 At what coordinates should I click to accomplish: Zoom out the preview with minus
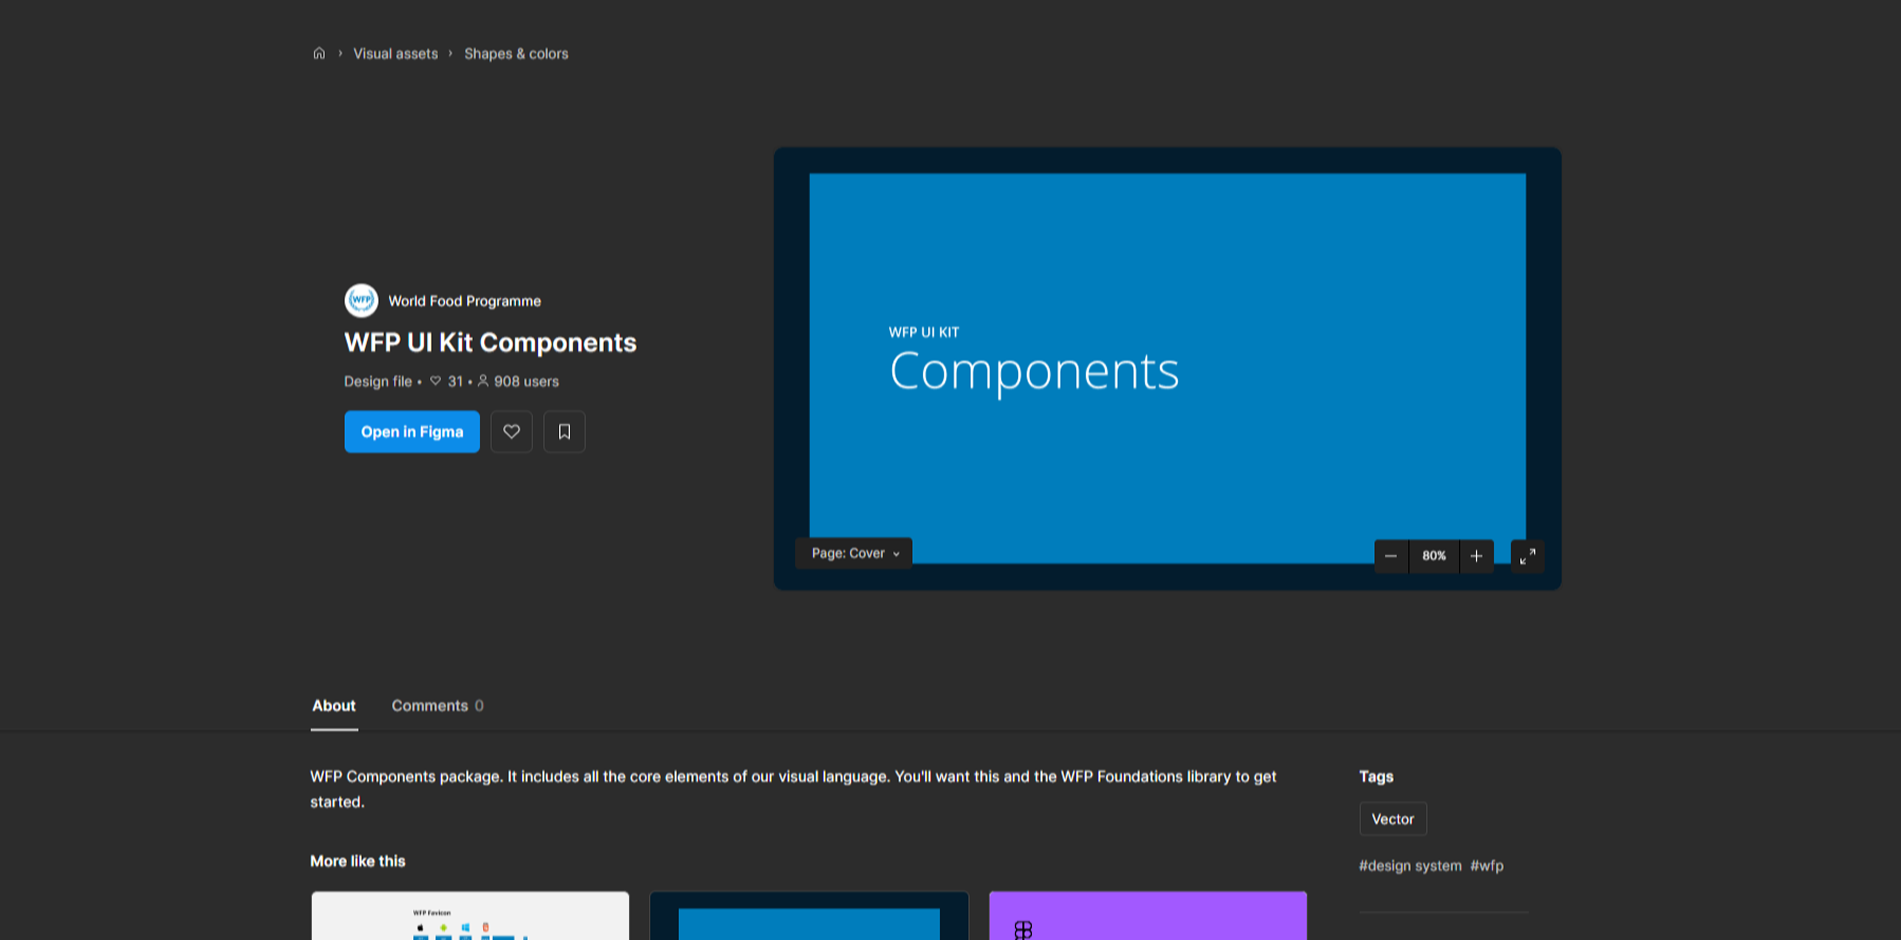[x=1391, y=556]
